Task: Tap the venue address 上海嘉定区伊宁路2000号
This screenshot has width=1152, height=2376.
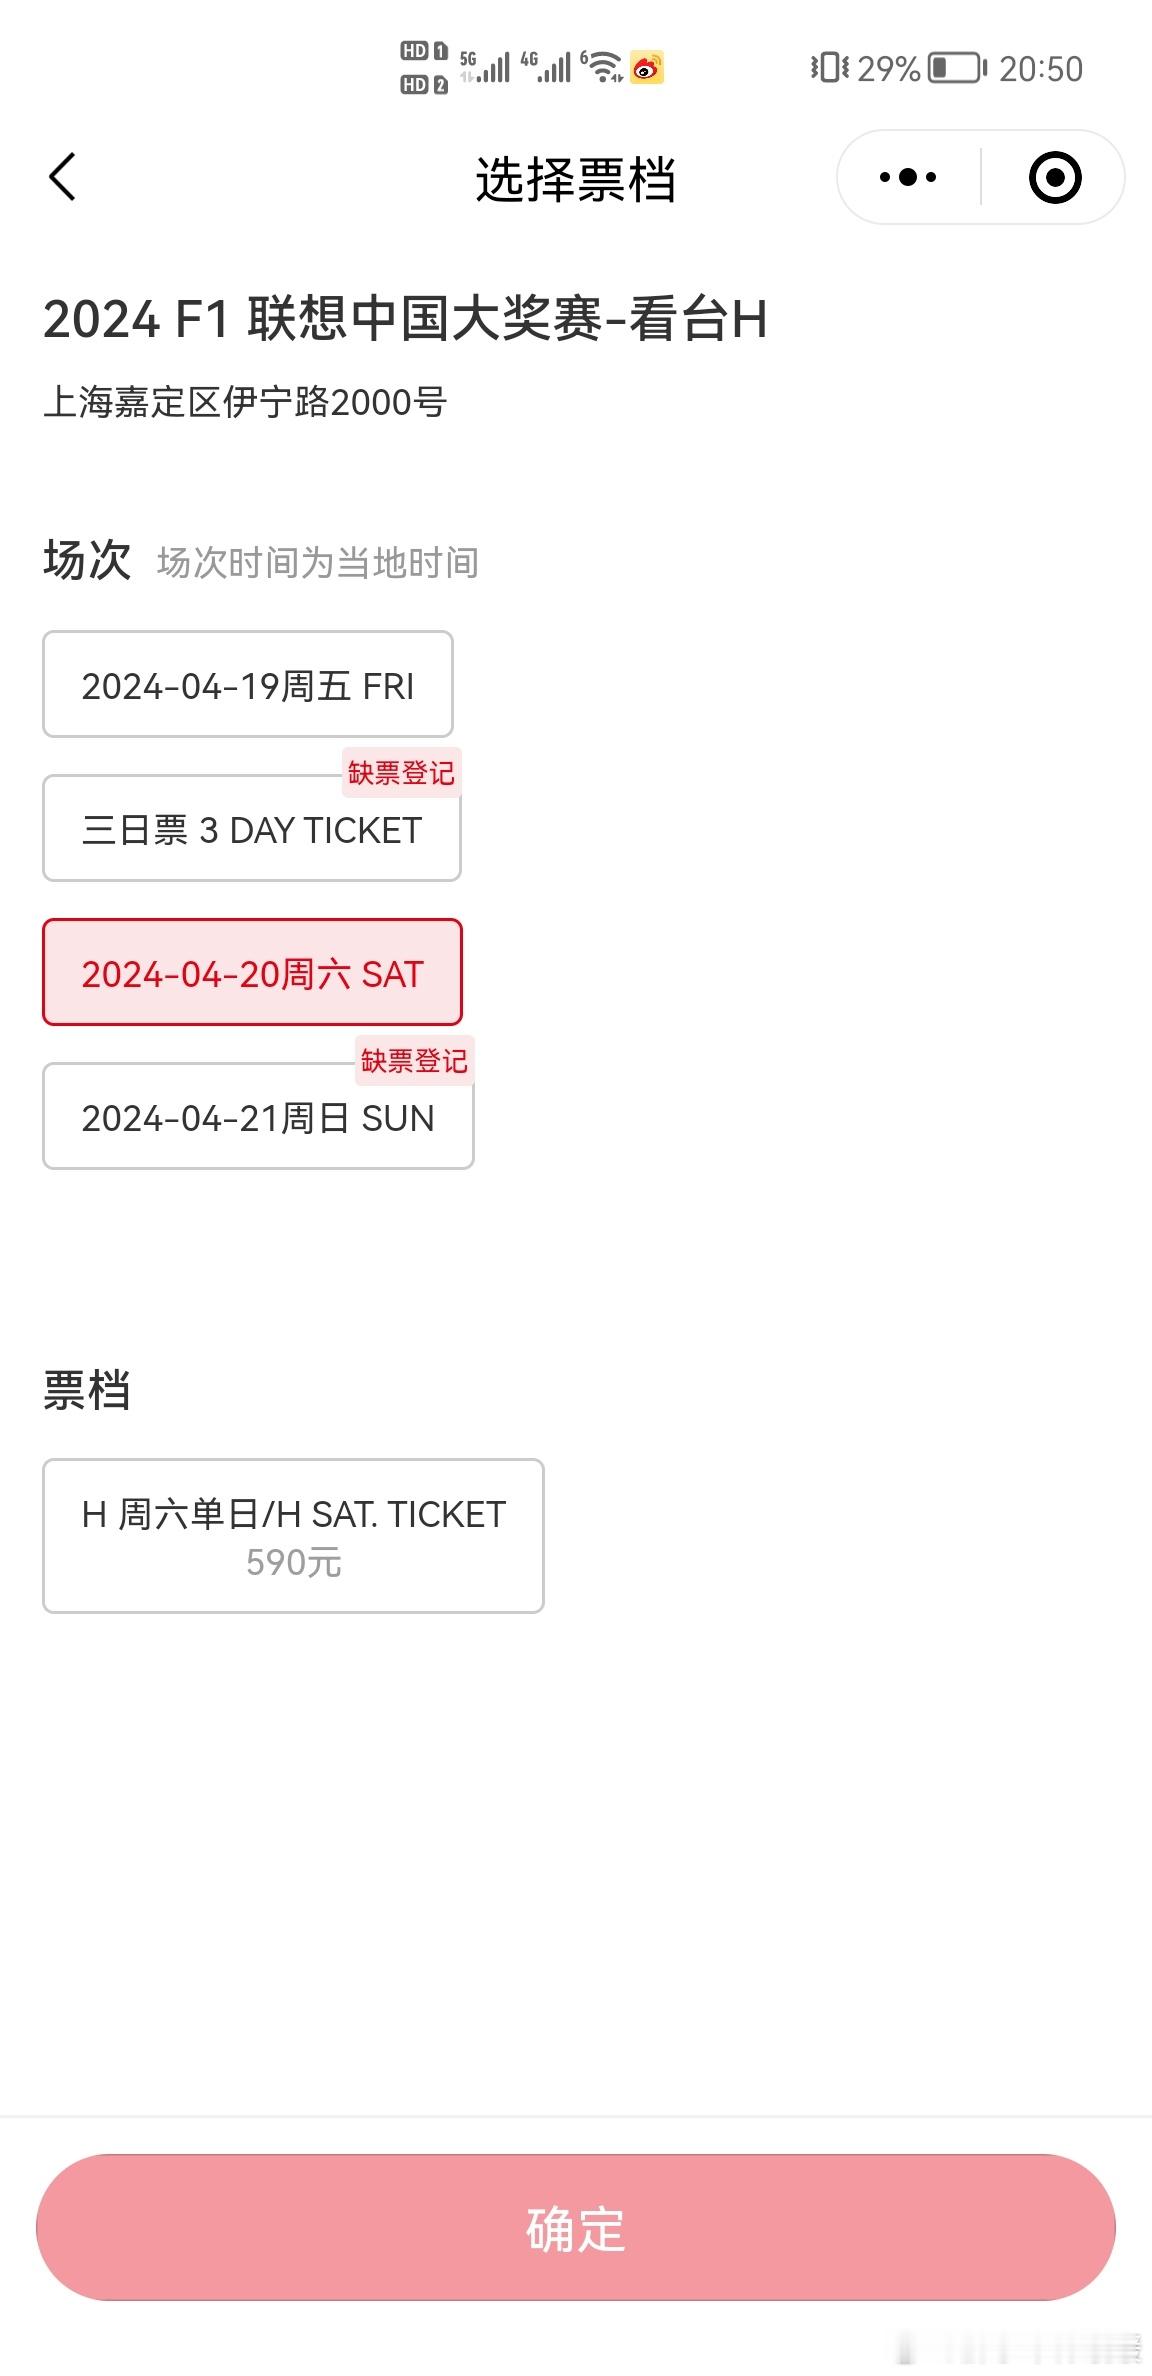Action: tap(245, 402)
